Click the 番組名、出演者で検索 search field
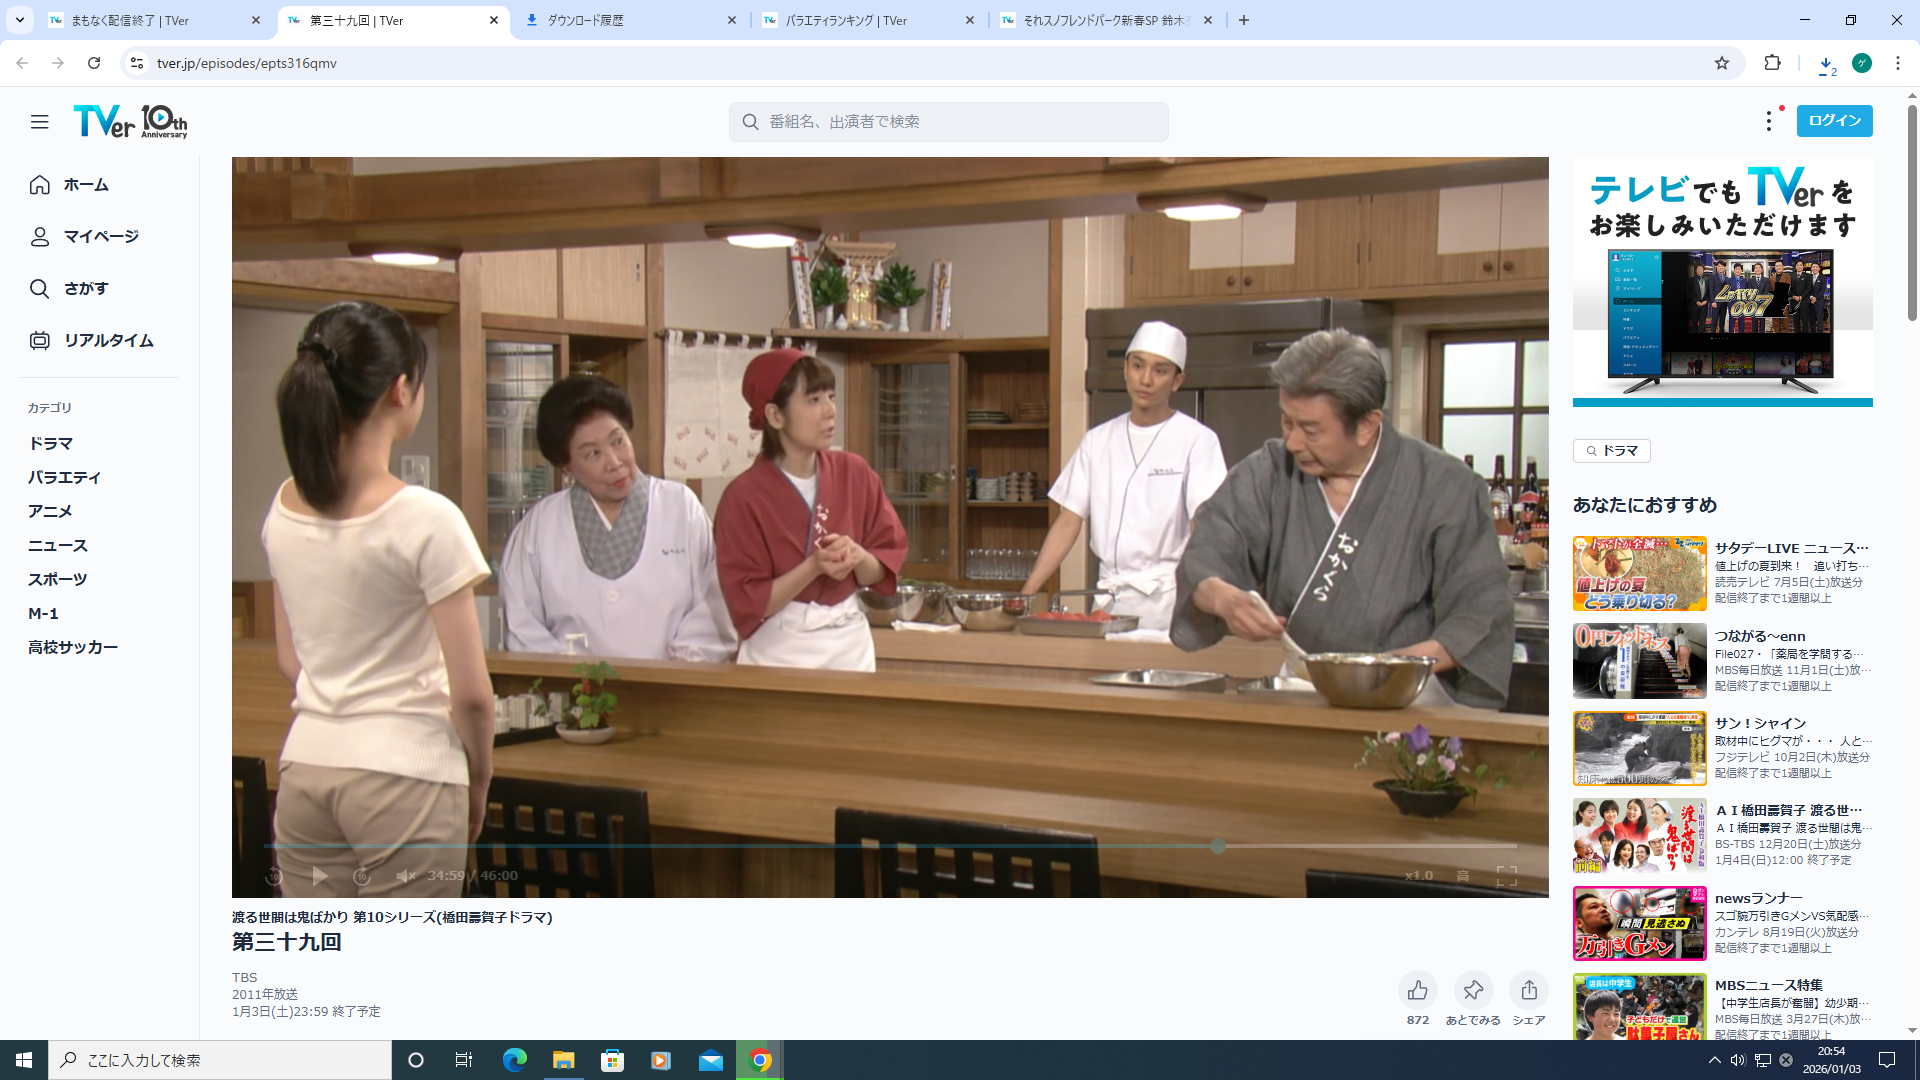This screenshot has height=1080, width=1920. pos(948,122)
